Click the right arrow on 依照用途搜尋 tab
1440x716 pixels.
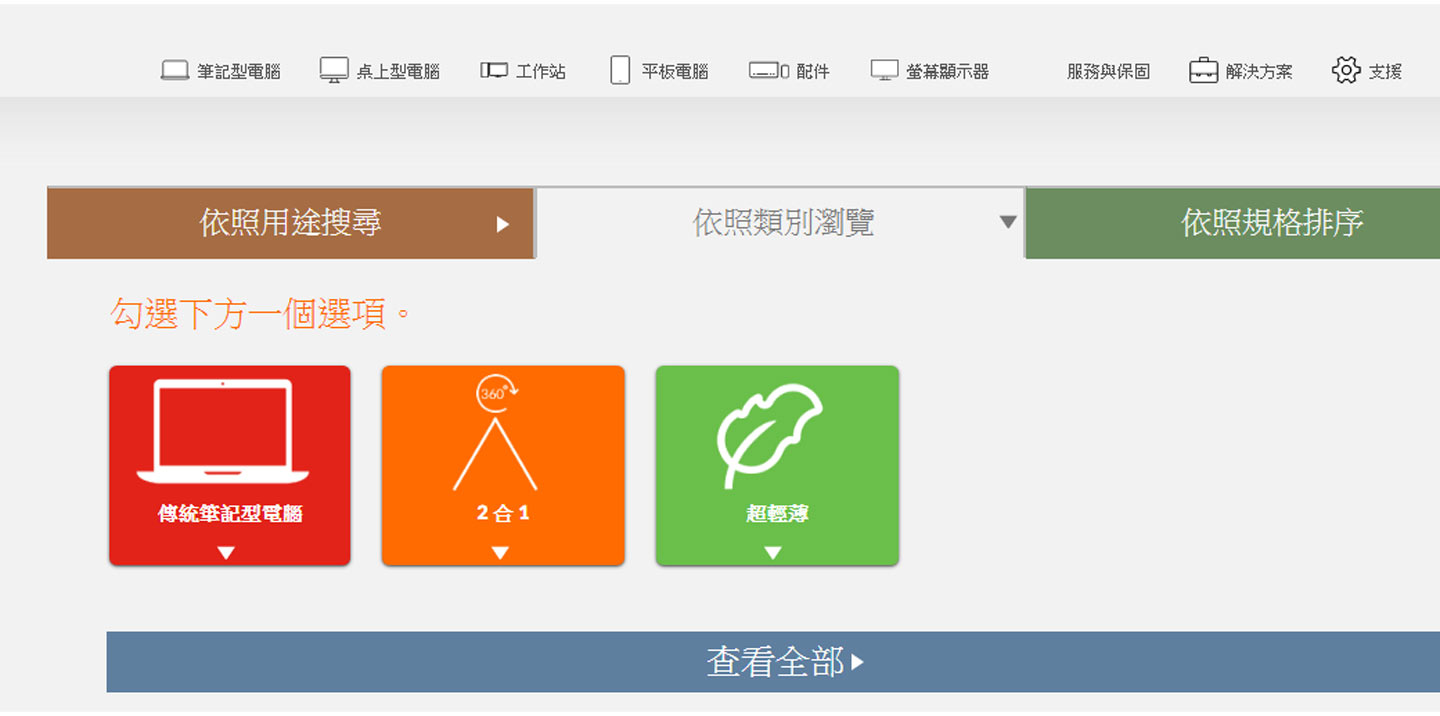tap(503, 224)
